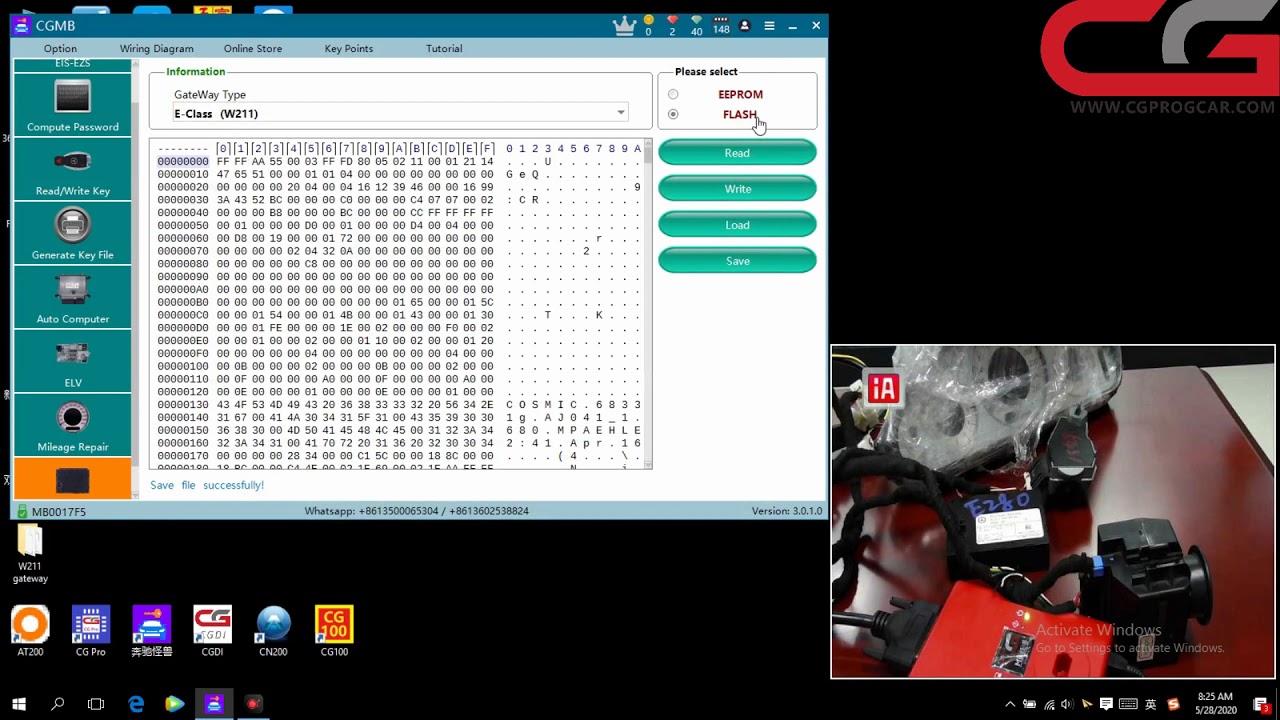Click the input language indicator in tray
The height and width of the screenshot is (720, 1280).
coord(1151,704)
